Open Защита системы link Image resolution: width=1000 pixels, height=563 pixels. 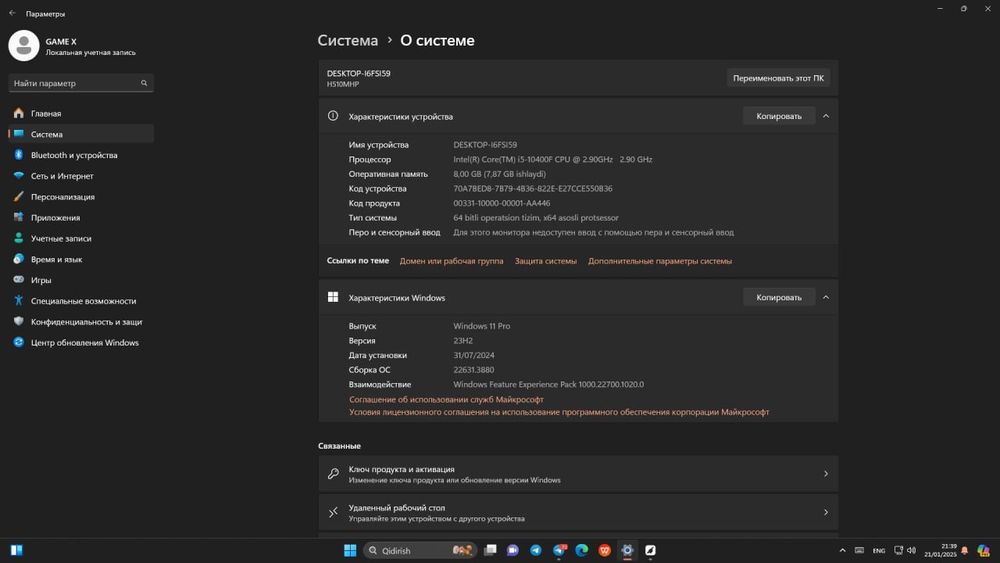(546, 261)
